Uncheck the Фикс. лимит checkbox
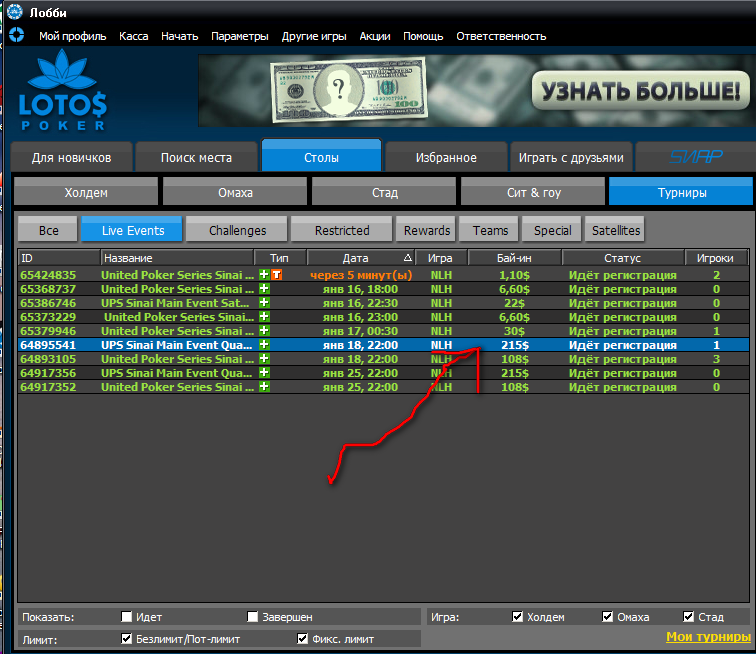Image resolution: width=756 pixels, height=654 pixels. pyautogui.click(x=302, y=639)
